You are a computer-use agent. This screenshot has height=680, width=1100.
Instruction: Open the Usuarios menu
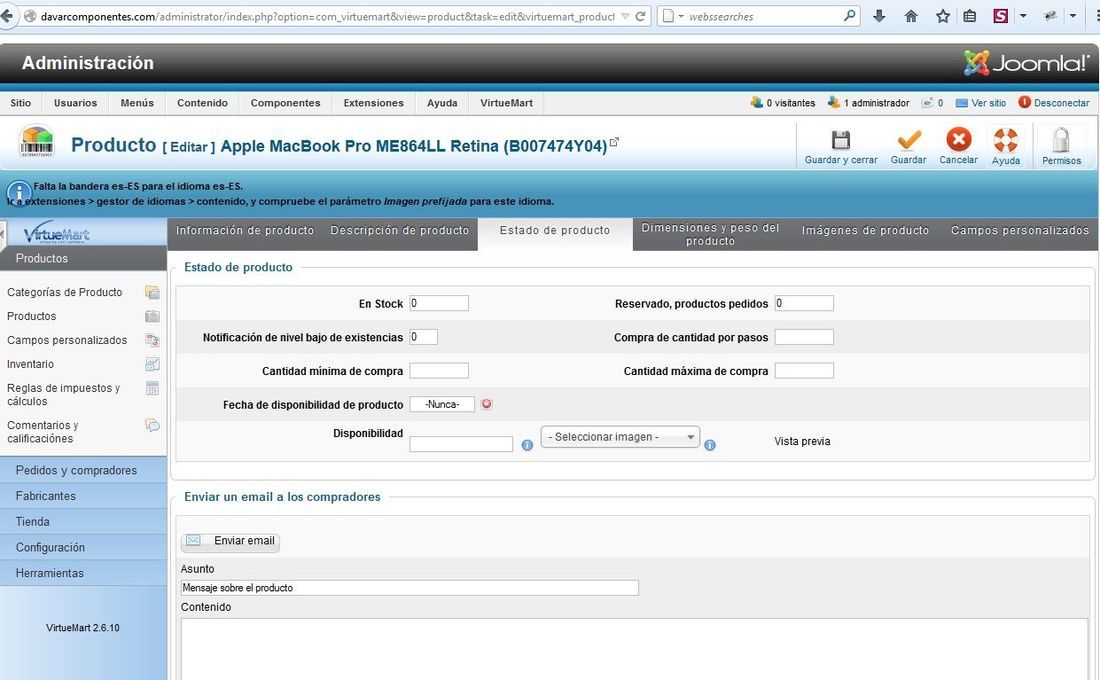76,103
